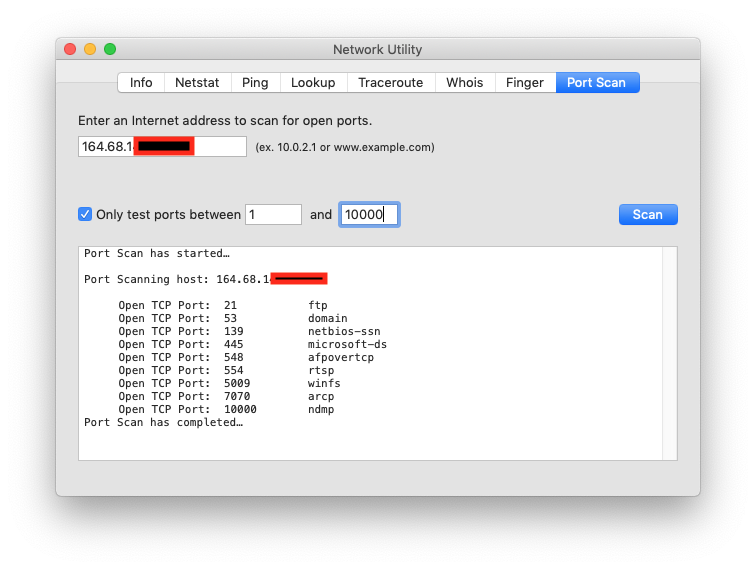Select the port 548 afpovertcp row
The width and height of the screenshot is (756, 570).
pyautogui.click(x=246, y=357)
